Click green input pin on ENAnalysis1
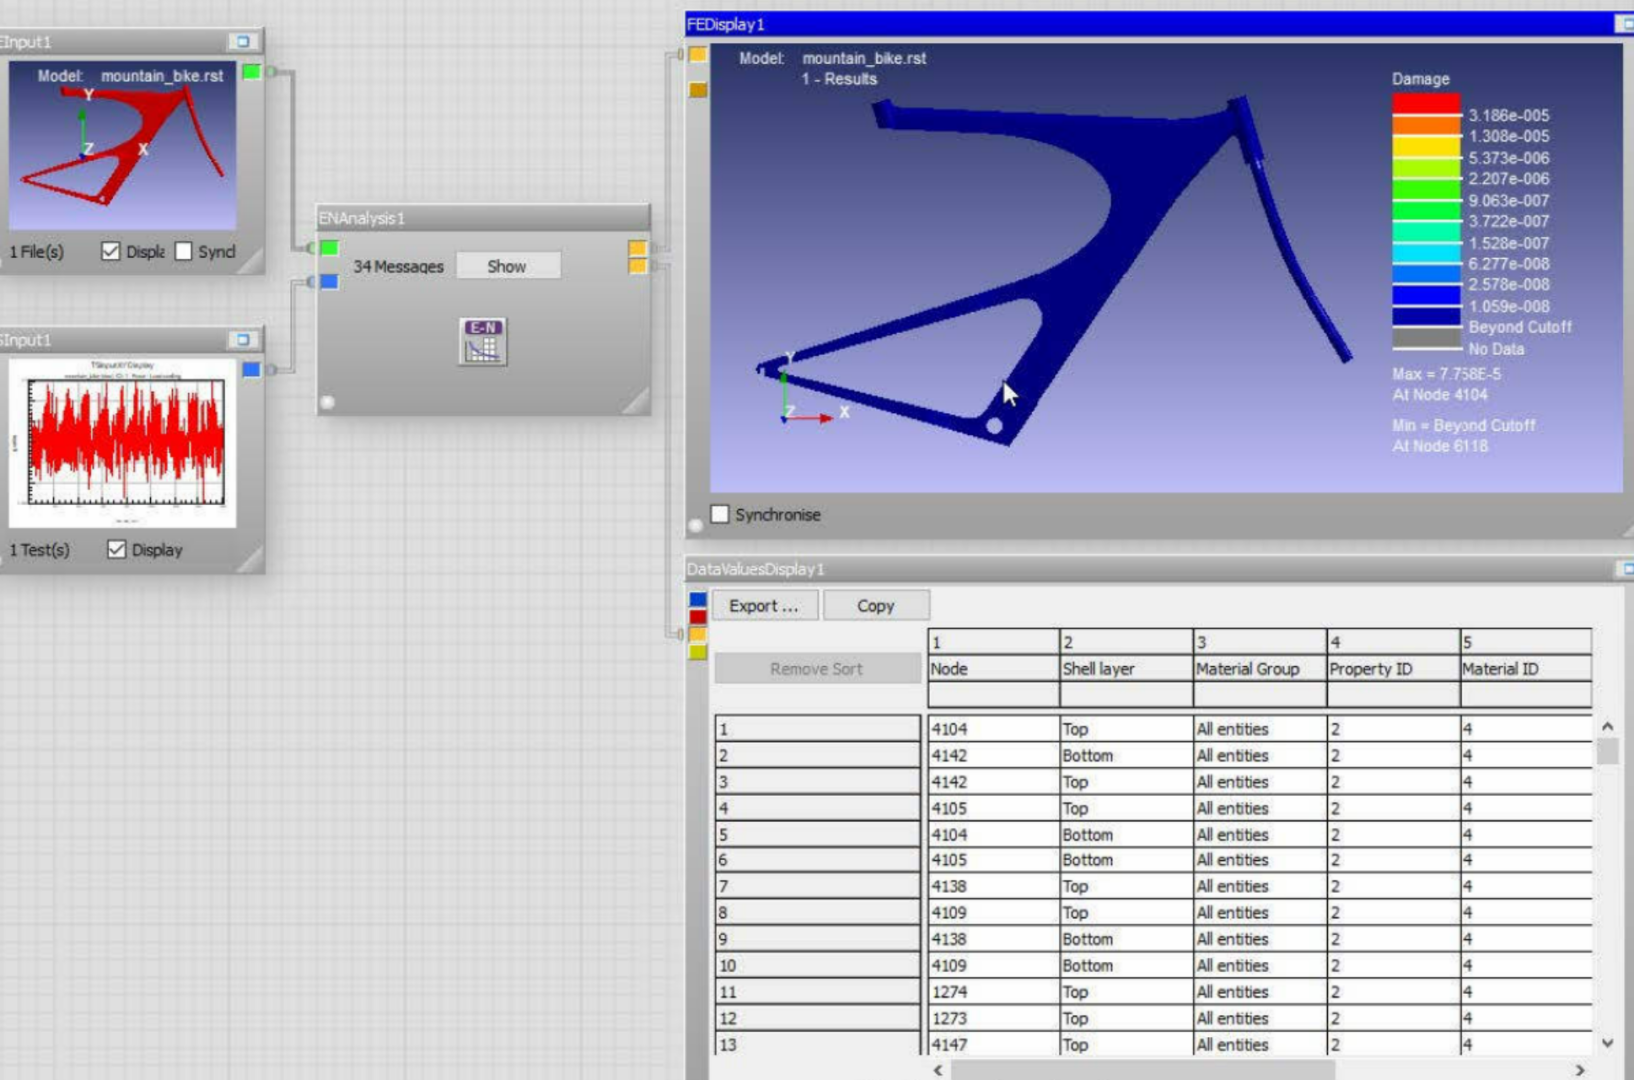Screen dimensions: 1634x1080 pos(329,248)
